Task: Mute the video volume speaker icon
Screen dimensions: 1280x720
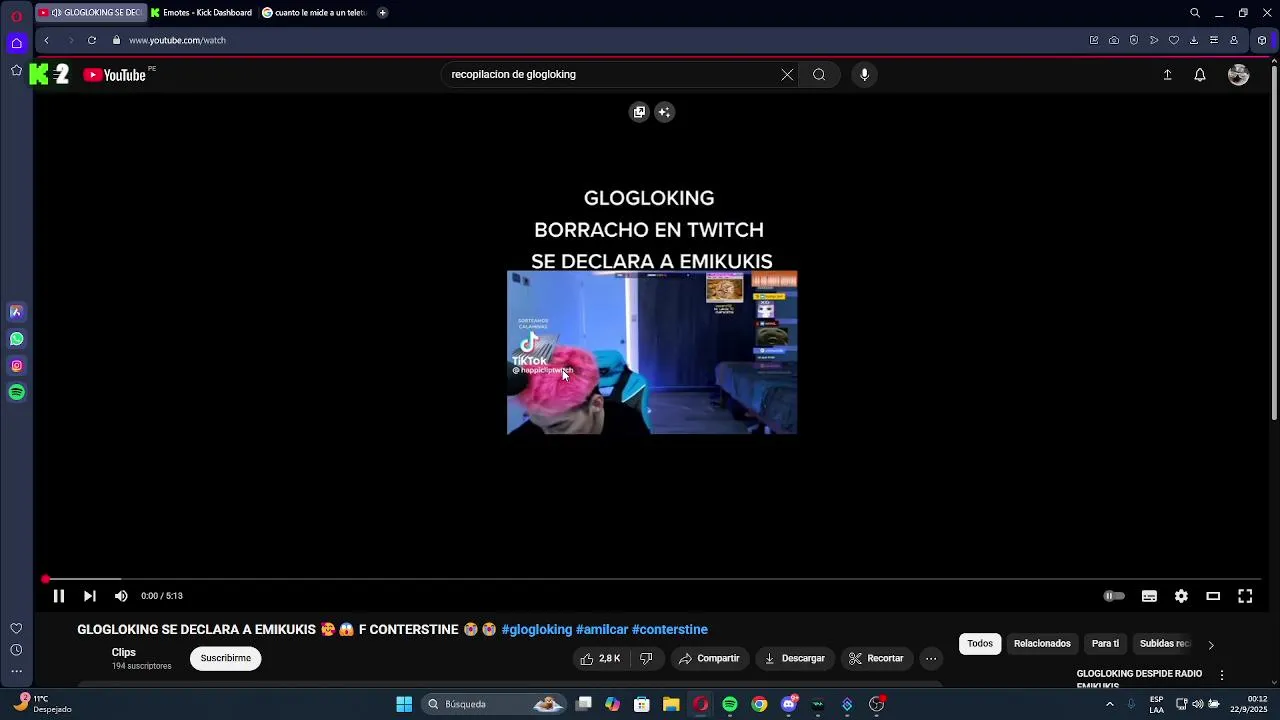Action: pos(121,596)
